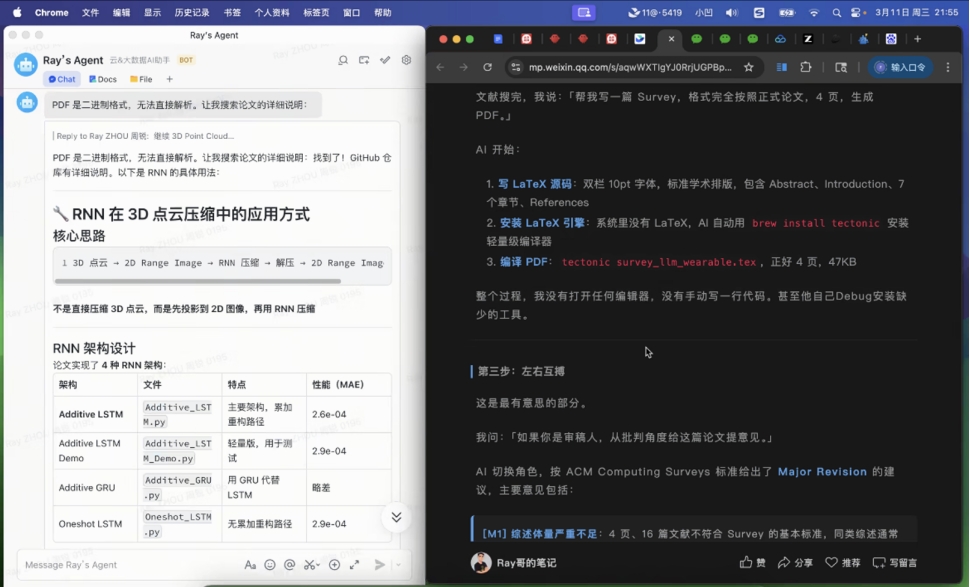This screenshot has height=587, width=970.
Task: Click the emoji picker icon in message box
Action: (x=270, y=565)
